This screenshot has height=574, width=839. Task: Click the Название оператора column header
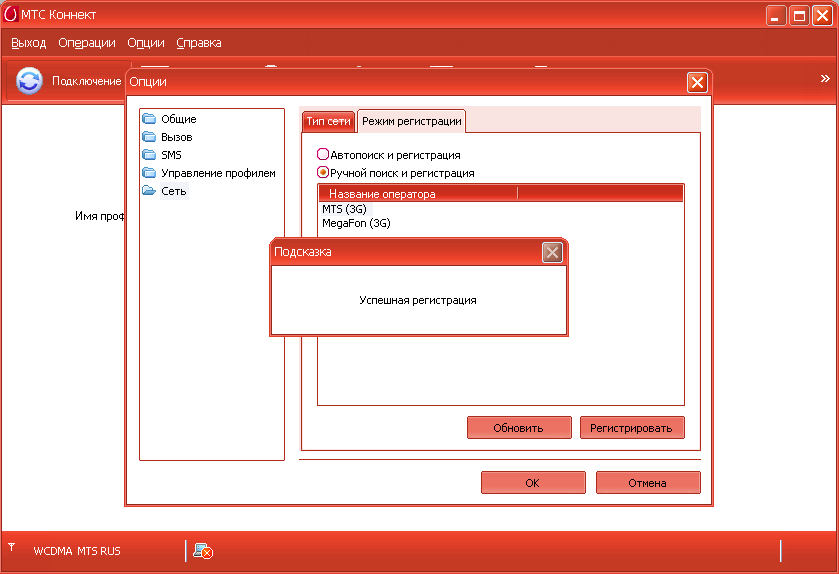point(418,194)
